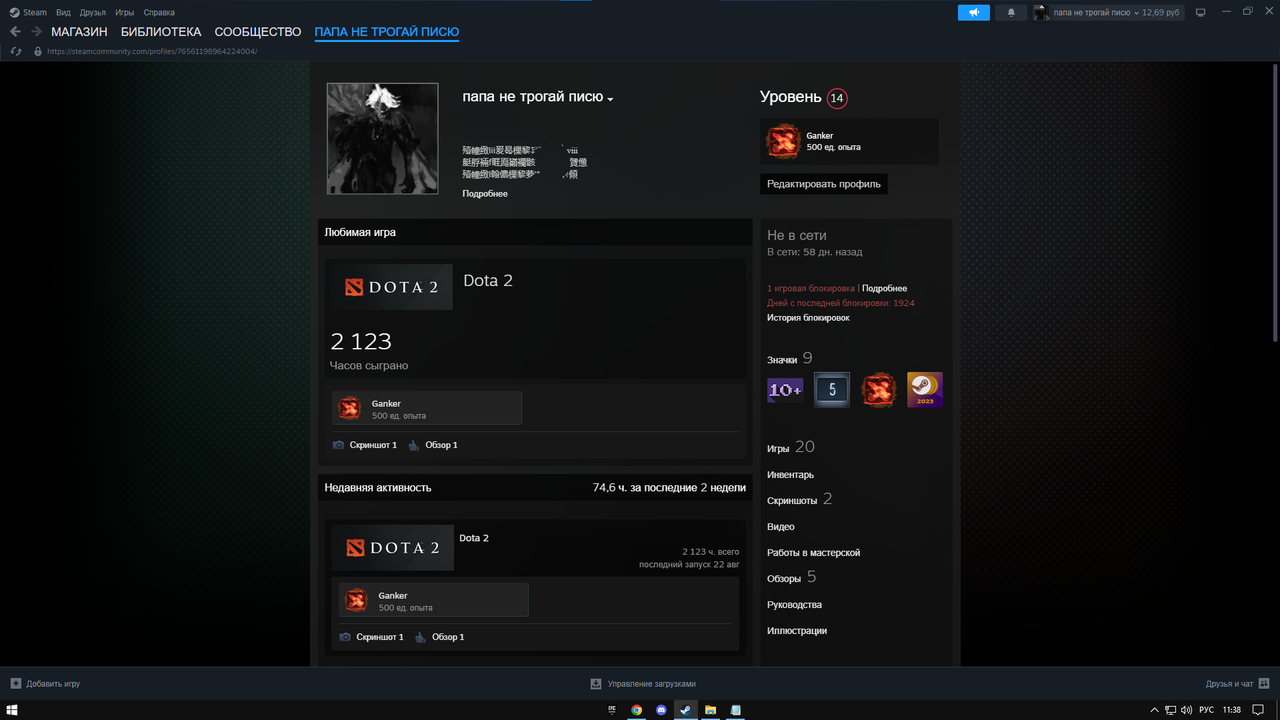The image size is (1280, 720).
Task: Switch to the МАГАЗИН tab
Action: [x=79, y=32]
